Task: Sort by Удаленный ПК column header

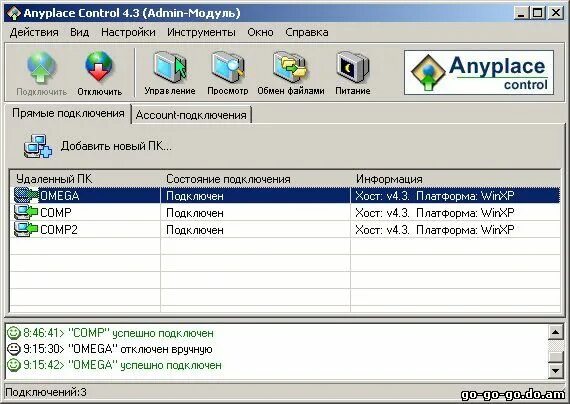Action: coord(85,179)
